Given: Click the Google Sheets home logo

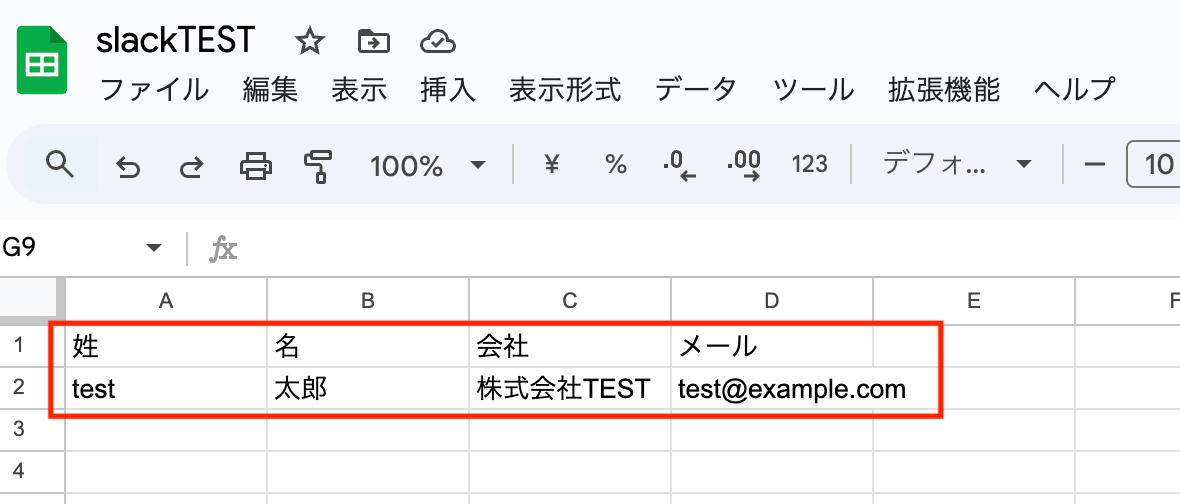Looking at the screenshot, I should [x=42, y=60].
